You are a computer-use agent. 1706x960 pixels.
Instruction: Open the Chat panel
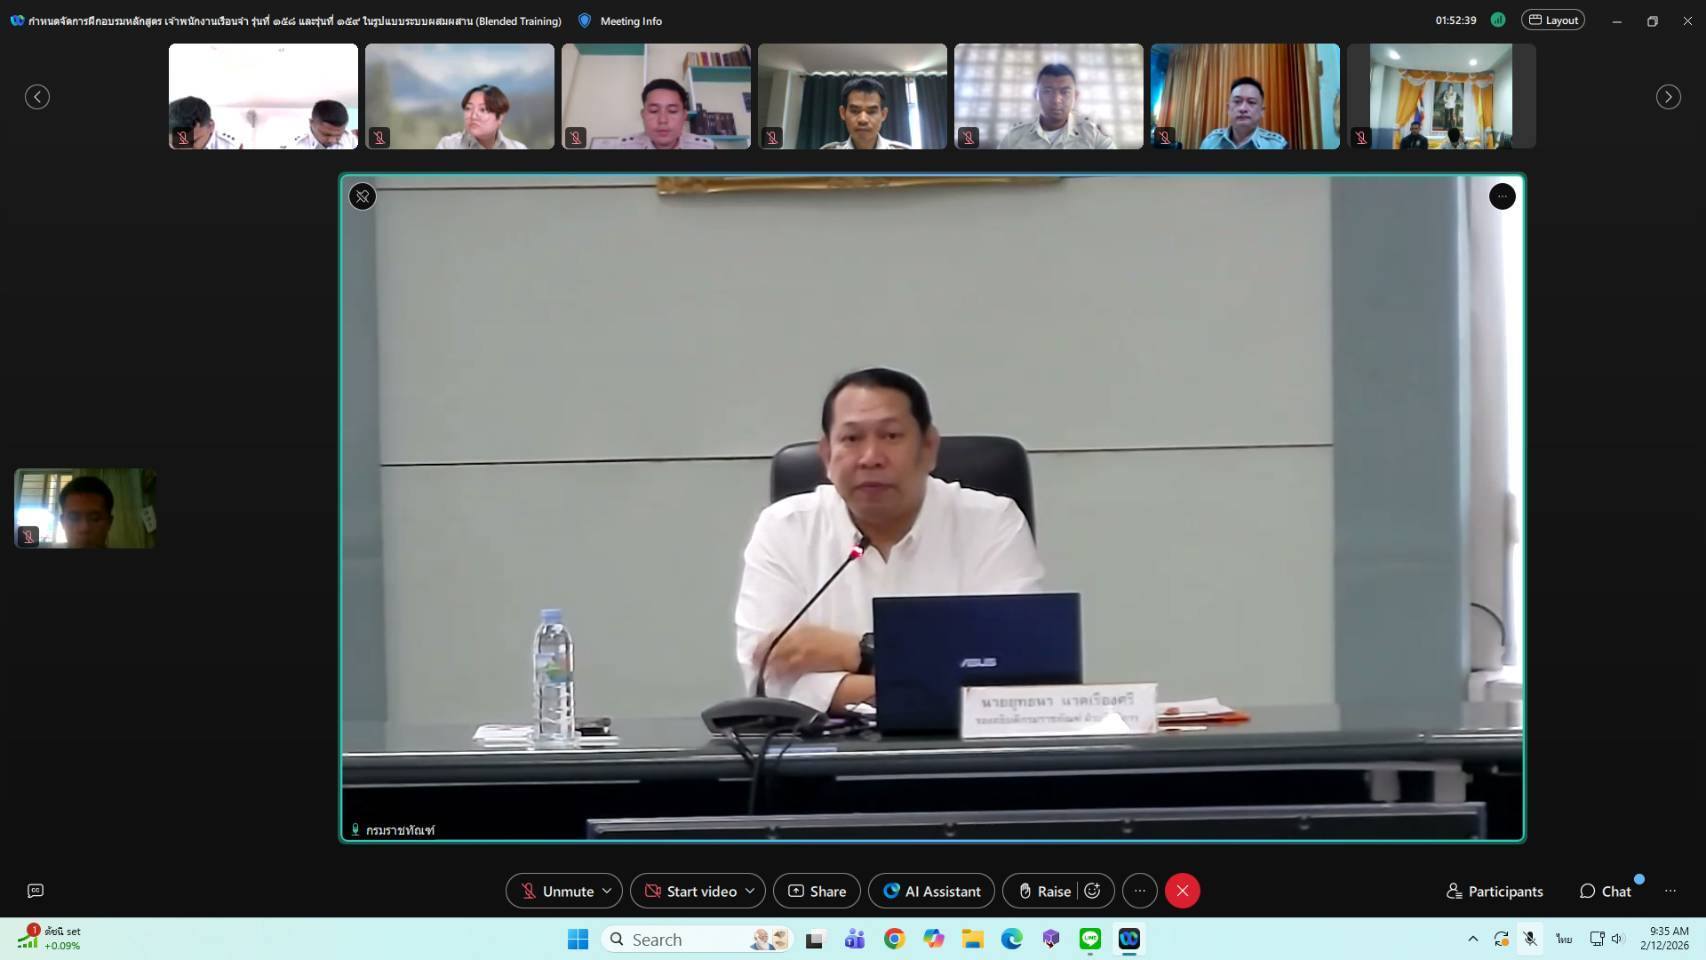click(1605, 891)
